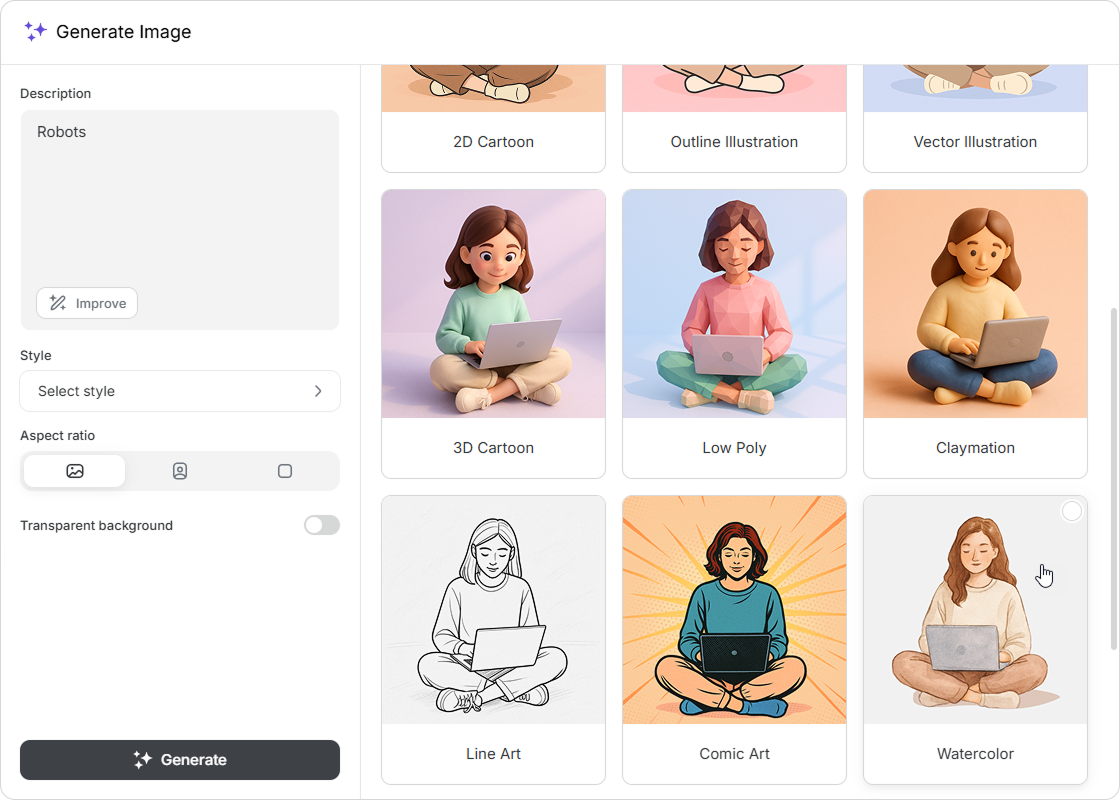The image size is (1120, 800).
Task: Choose the 2D Cartoon style label
Action: point(493,142)
